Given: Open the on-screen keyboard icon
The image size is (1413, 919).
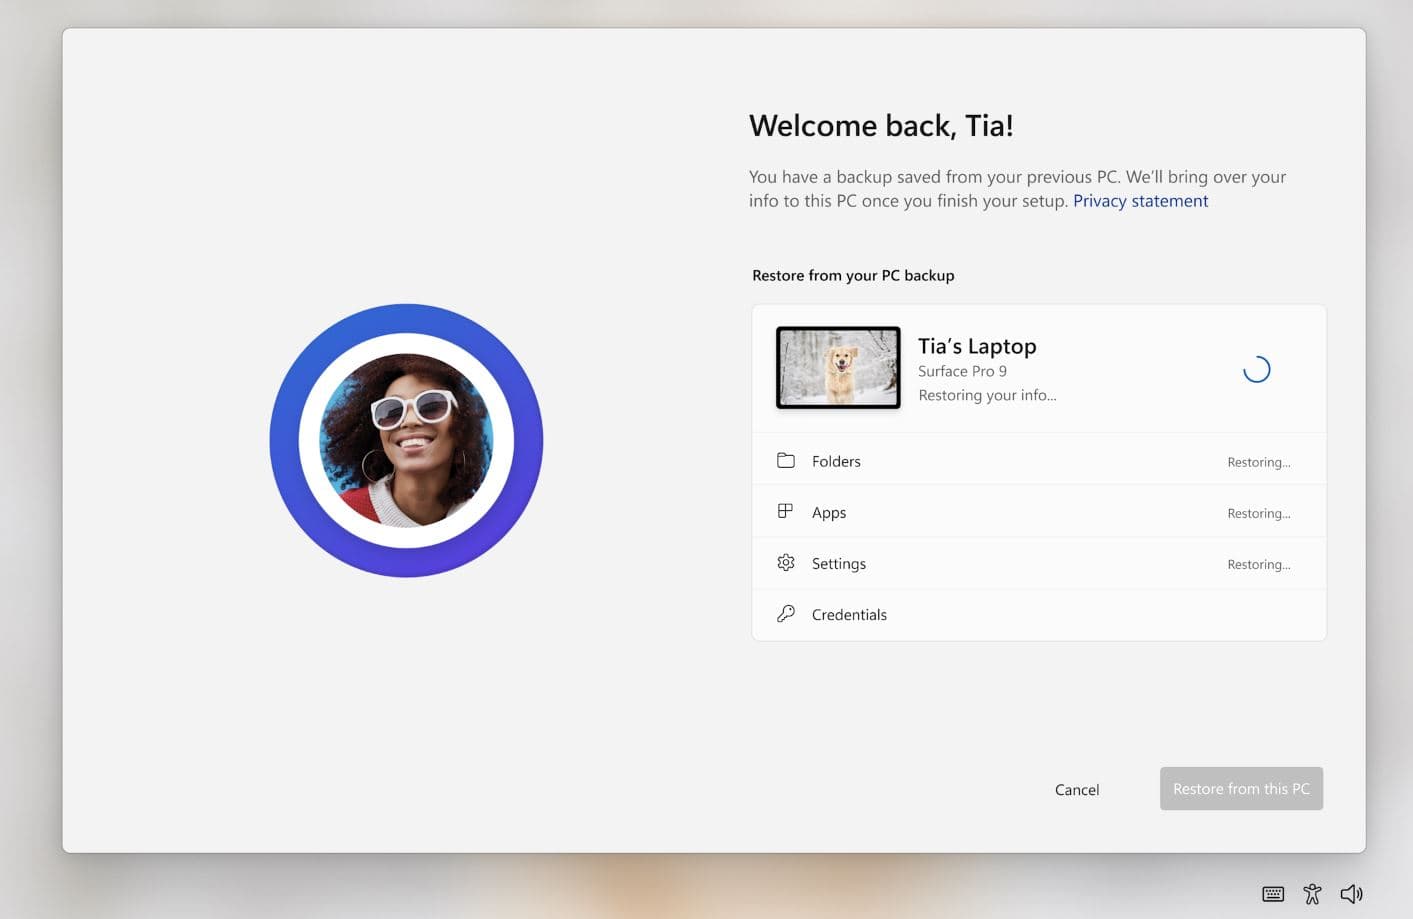Looking at the screenshot, I should (x=1273, y=894).
